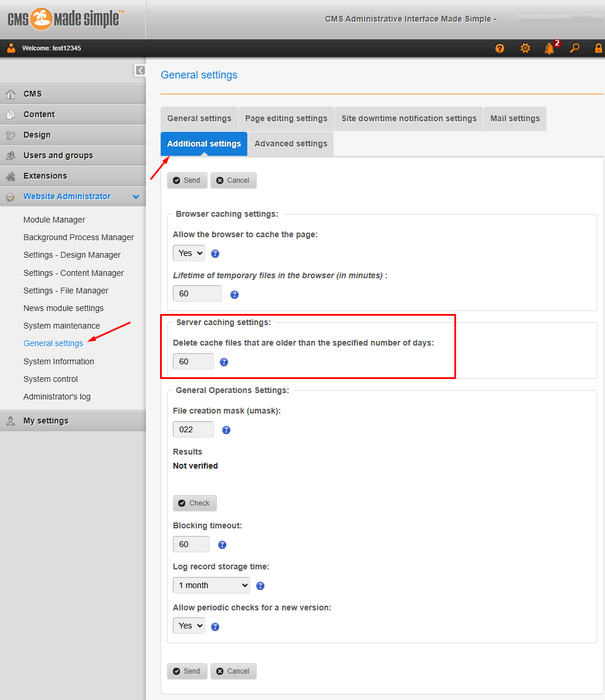Click help icon next to umask field
Viewport: 605px width, 700px height.
[x=226, y=430]
